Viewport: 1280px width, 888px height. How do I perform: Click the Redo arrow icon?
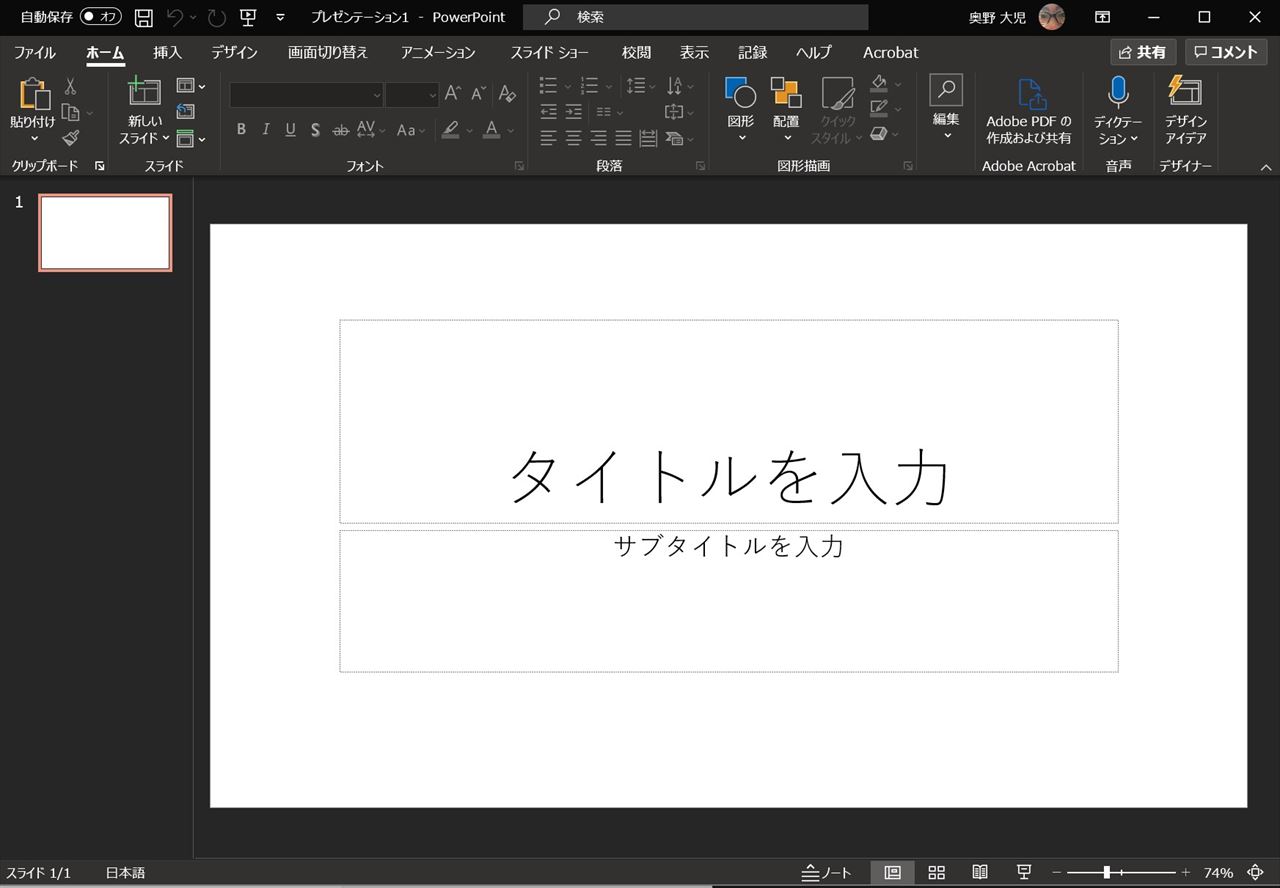point(216,17)
